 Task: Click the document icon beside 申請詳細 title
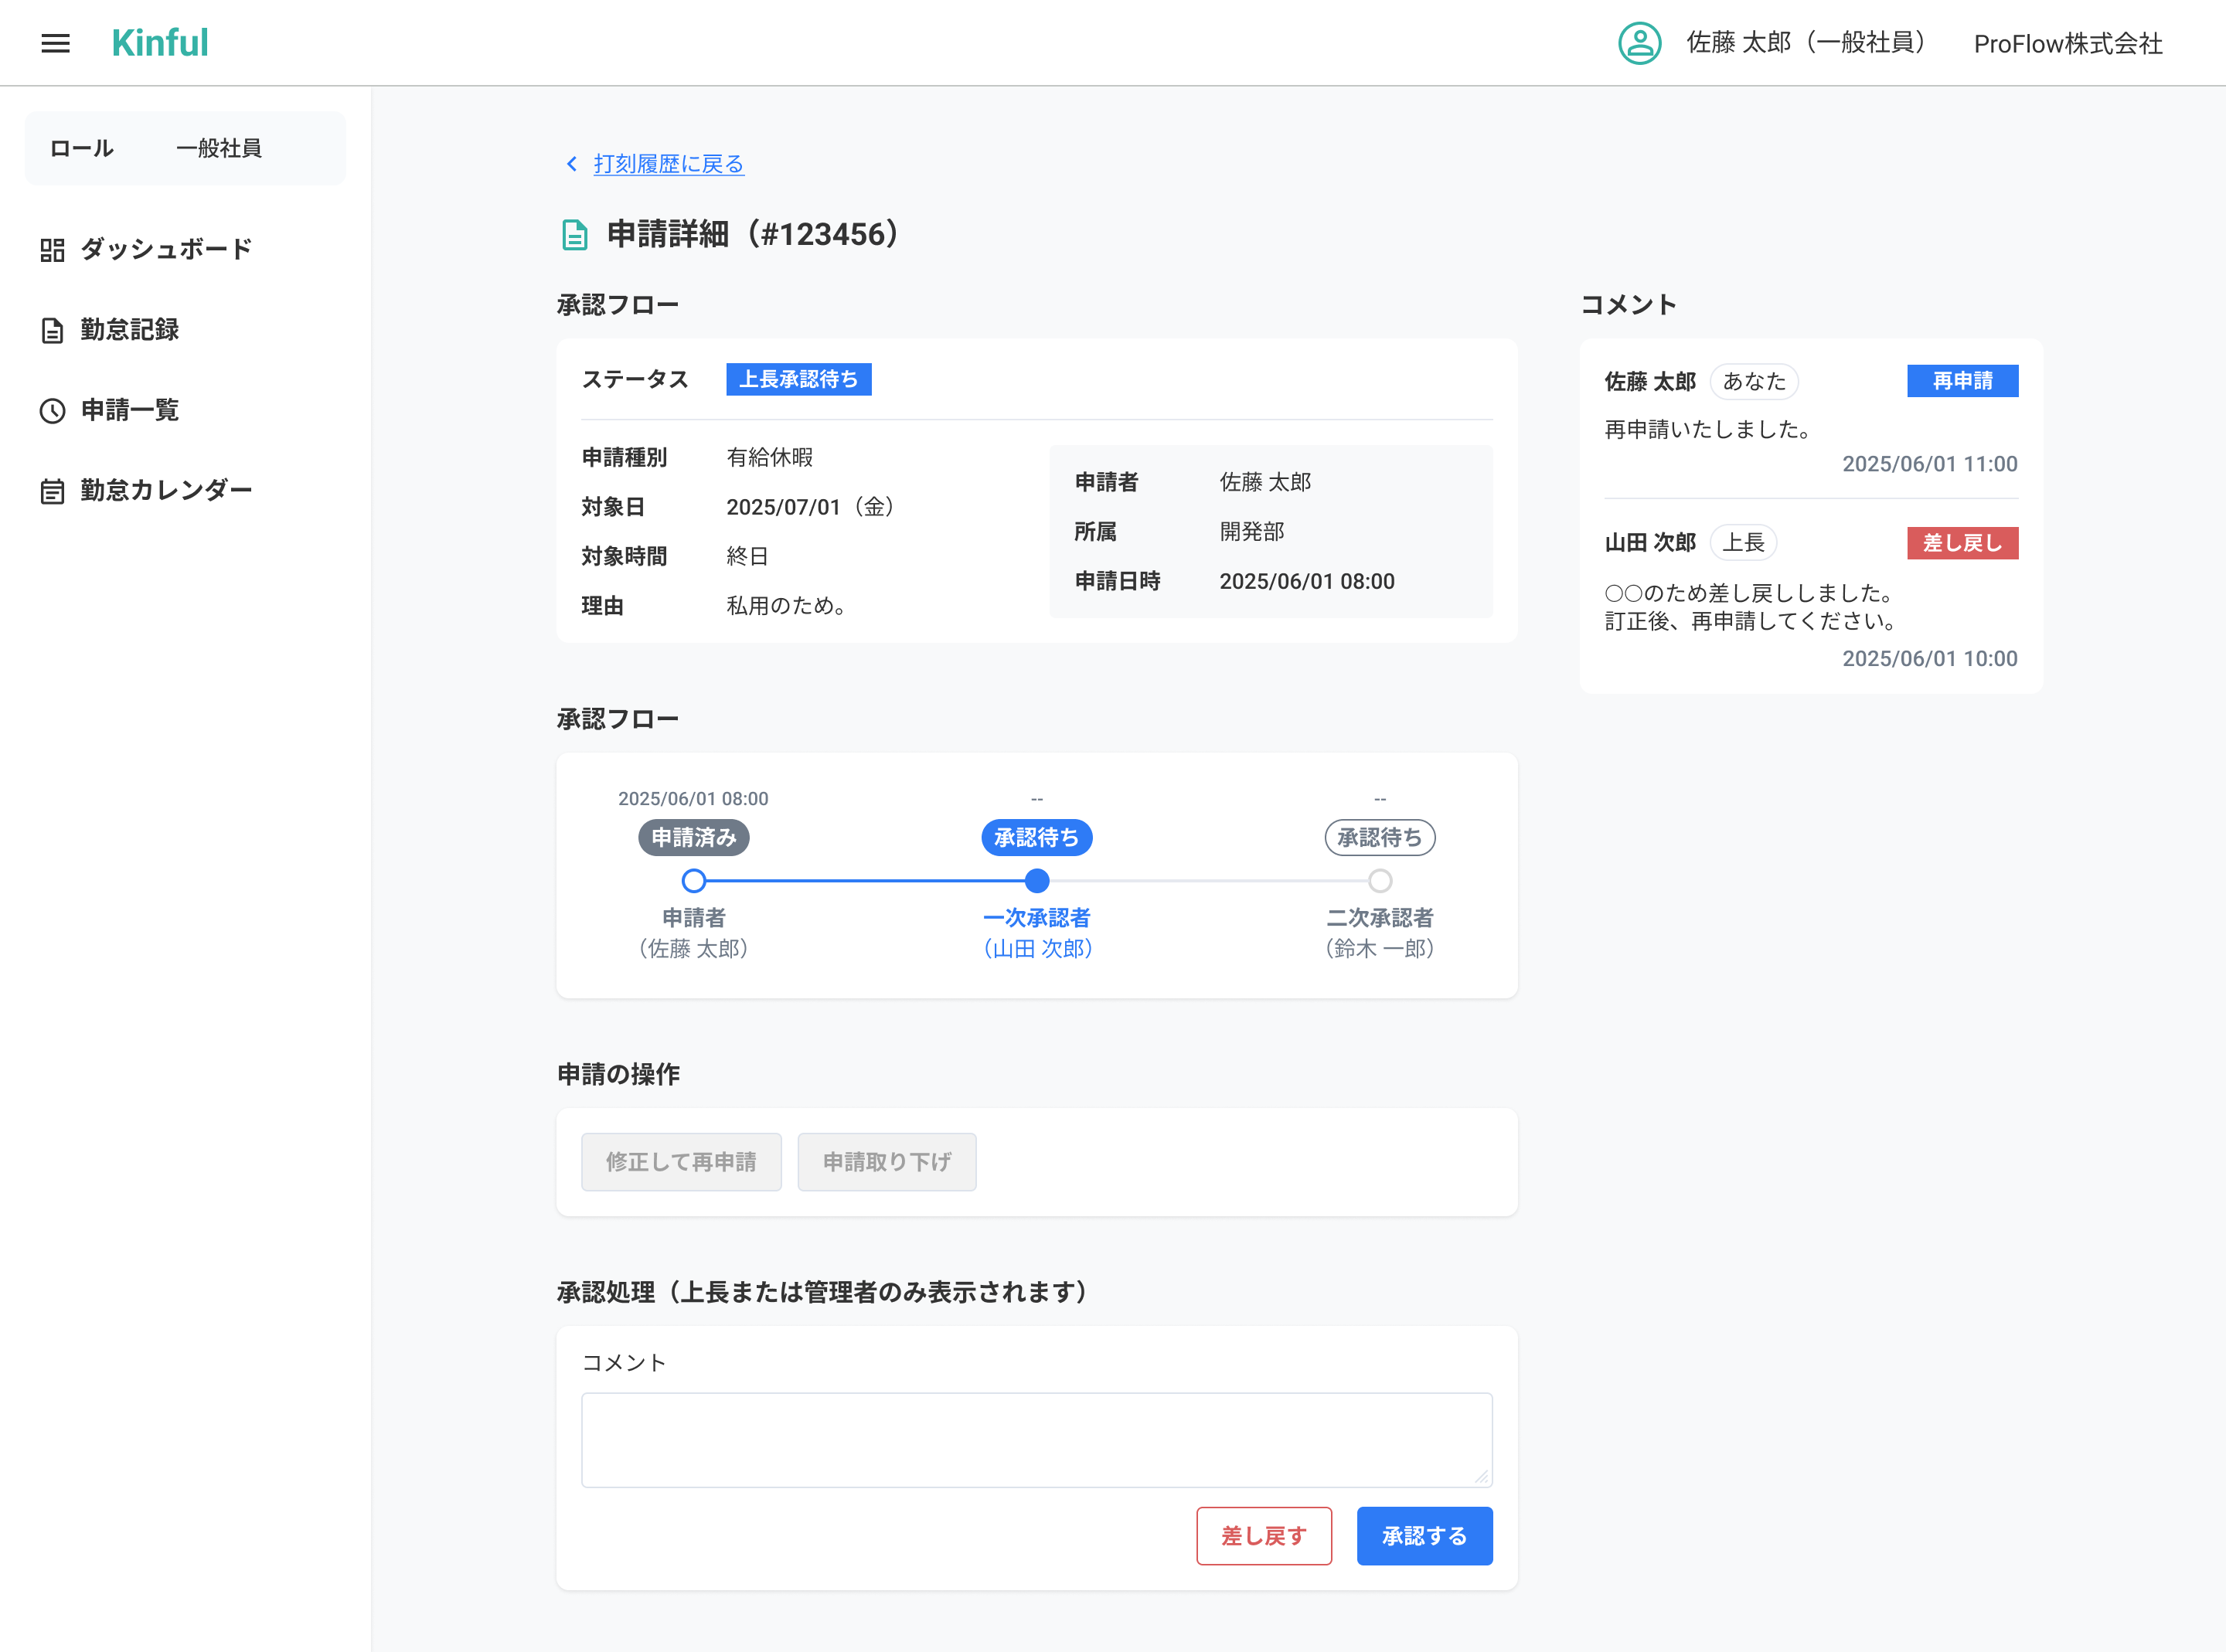[574, 235]
